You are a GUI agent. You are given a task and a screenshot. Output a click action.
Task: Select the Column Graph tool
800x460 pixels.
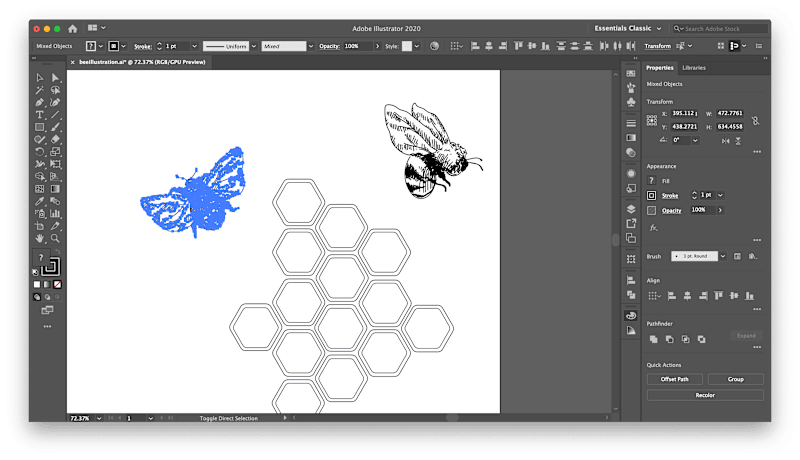pyautogui.click(x=56, y=214)
